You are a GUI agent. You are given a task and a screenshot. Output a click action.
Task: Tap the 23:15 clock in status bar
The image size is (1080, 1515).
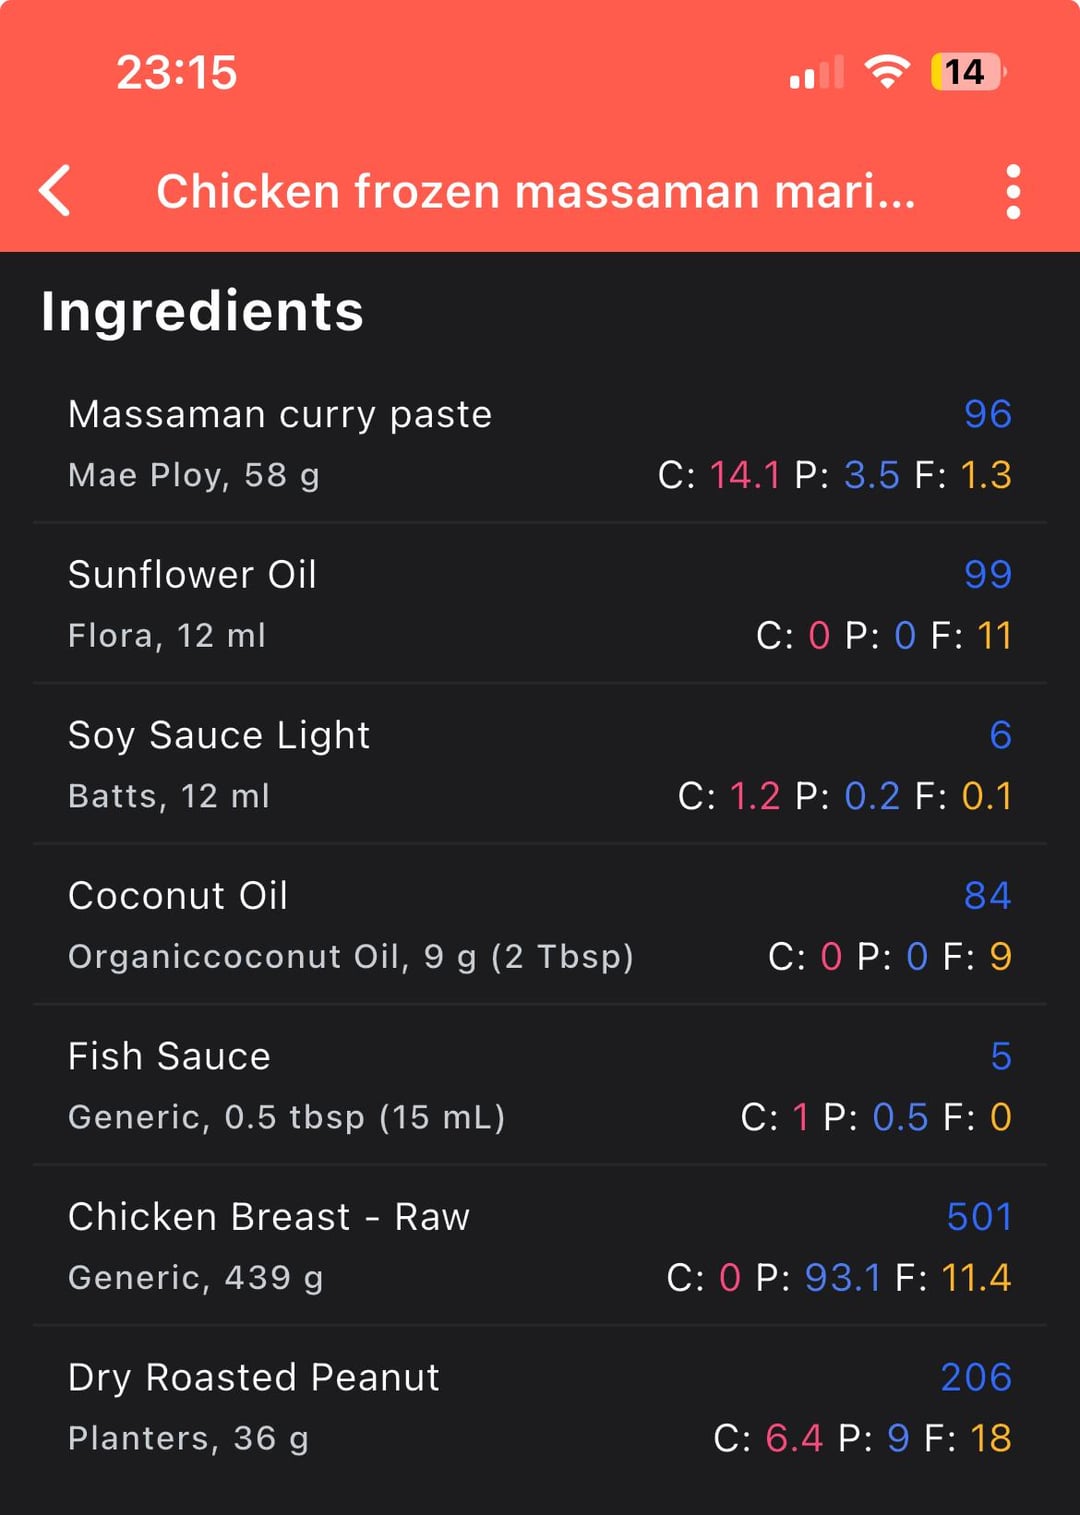[176, 72]
